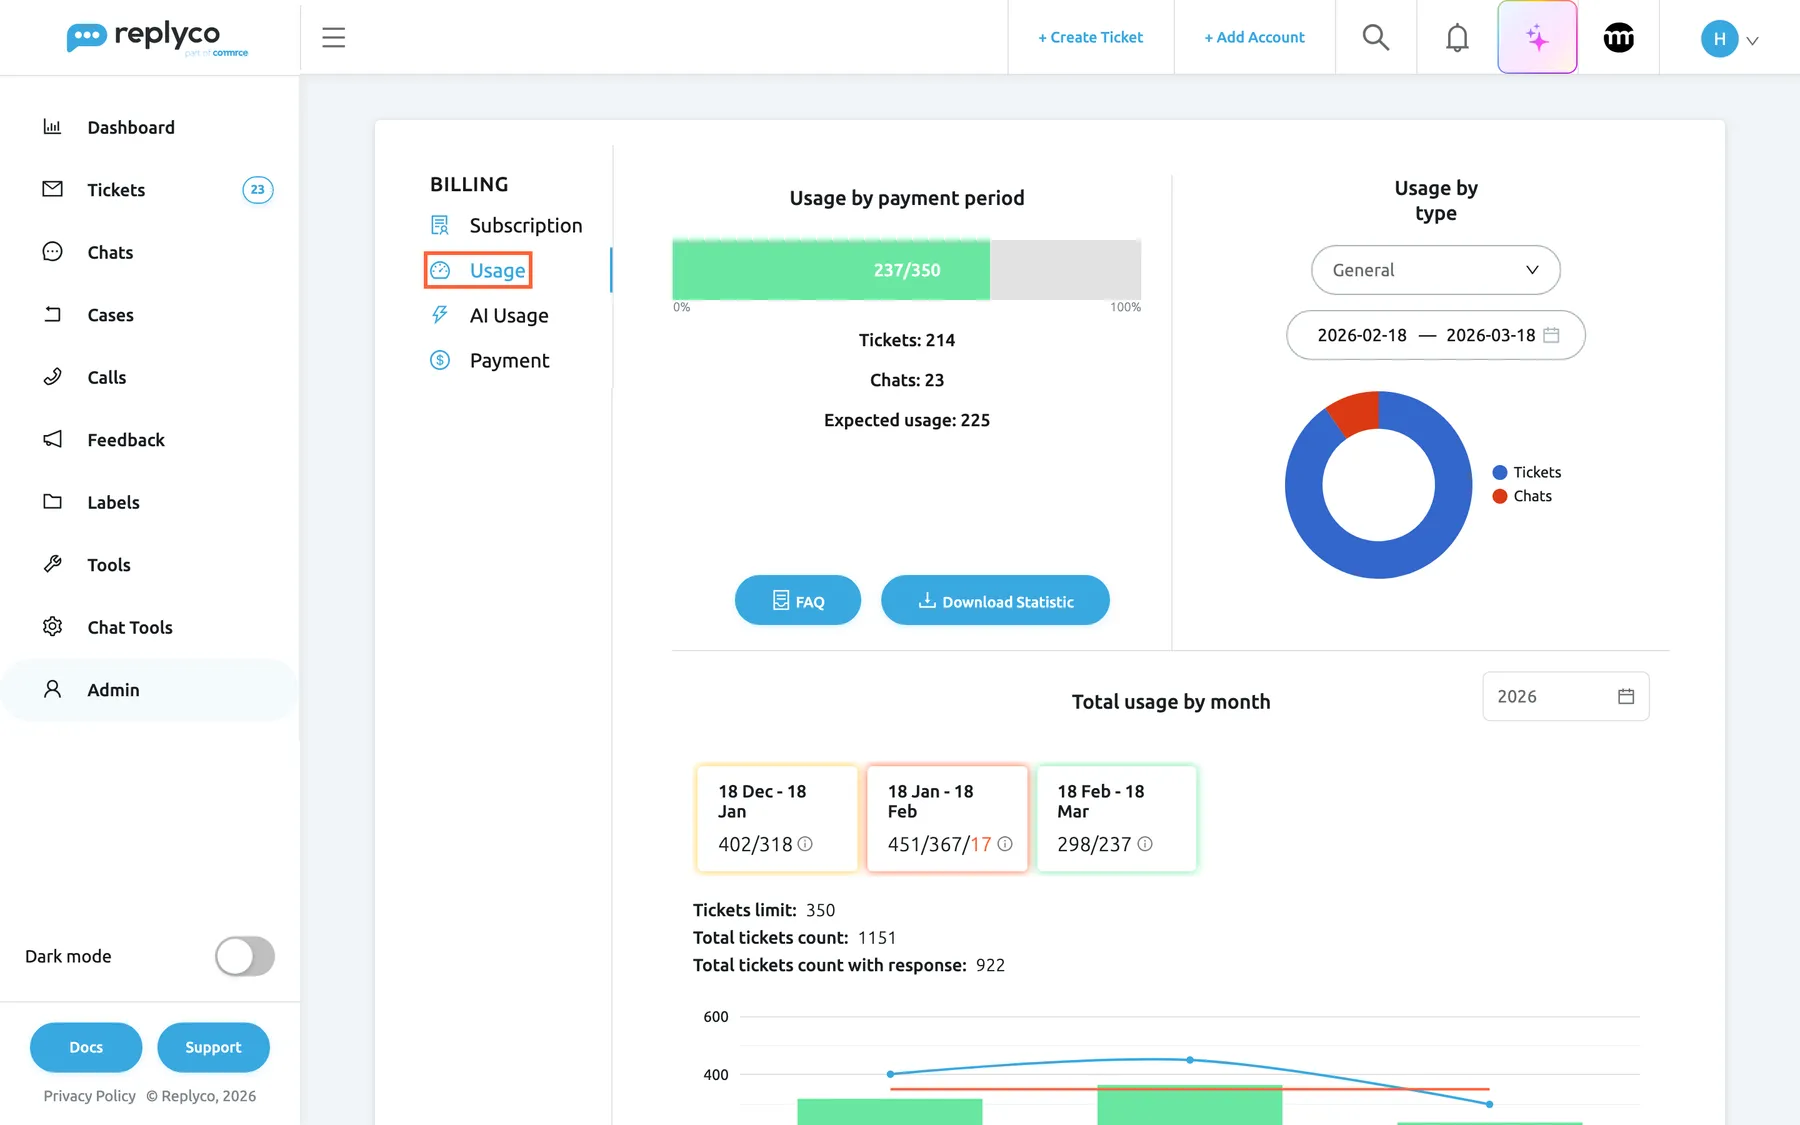Click the Dashboard chart icon
This screenshot has height=1125, width=1800.
pyautogui.click(x=52, y=127)
